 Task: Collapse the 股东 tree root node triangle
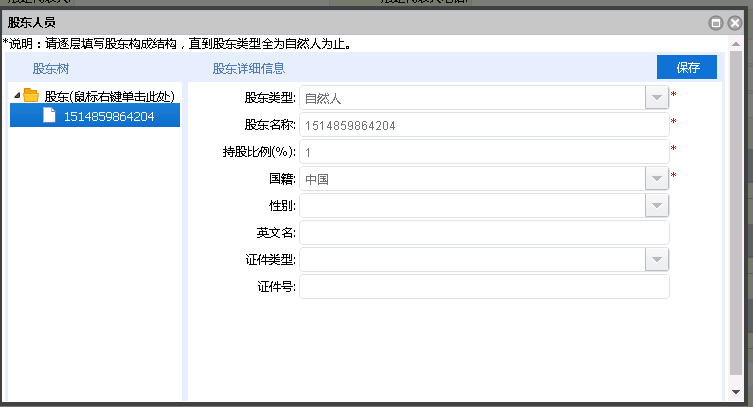coord(17,96)
